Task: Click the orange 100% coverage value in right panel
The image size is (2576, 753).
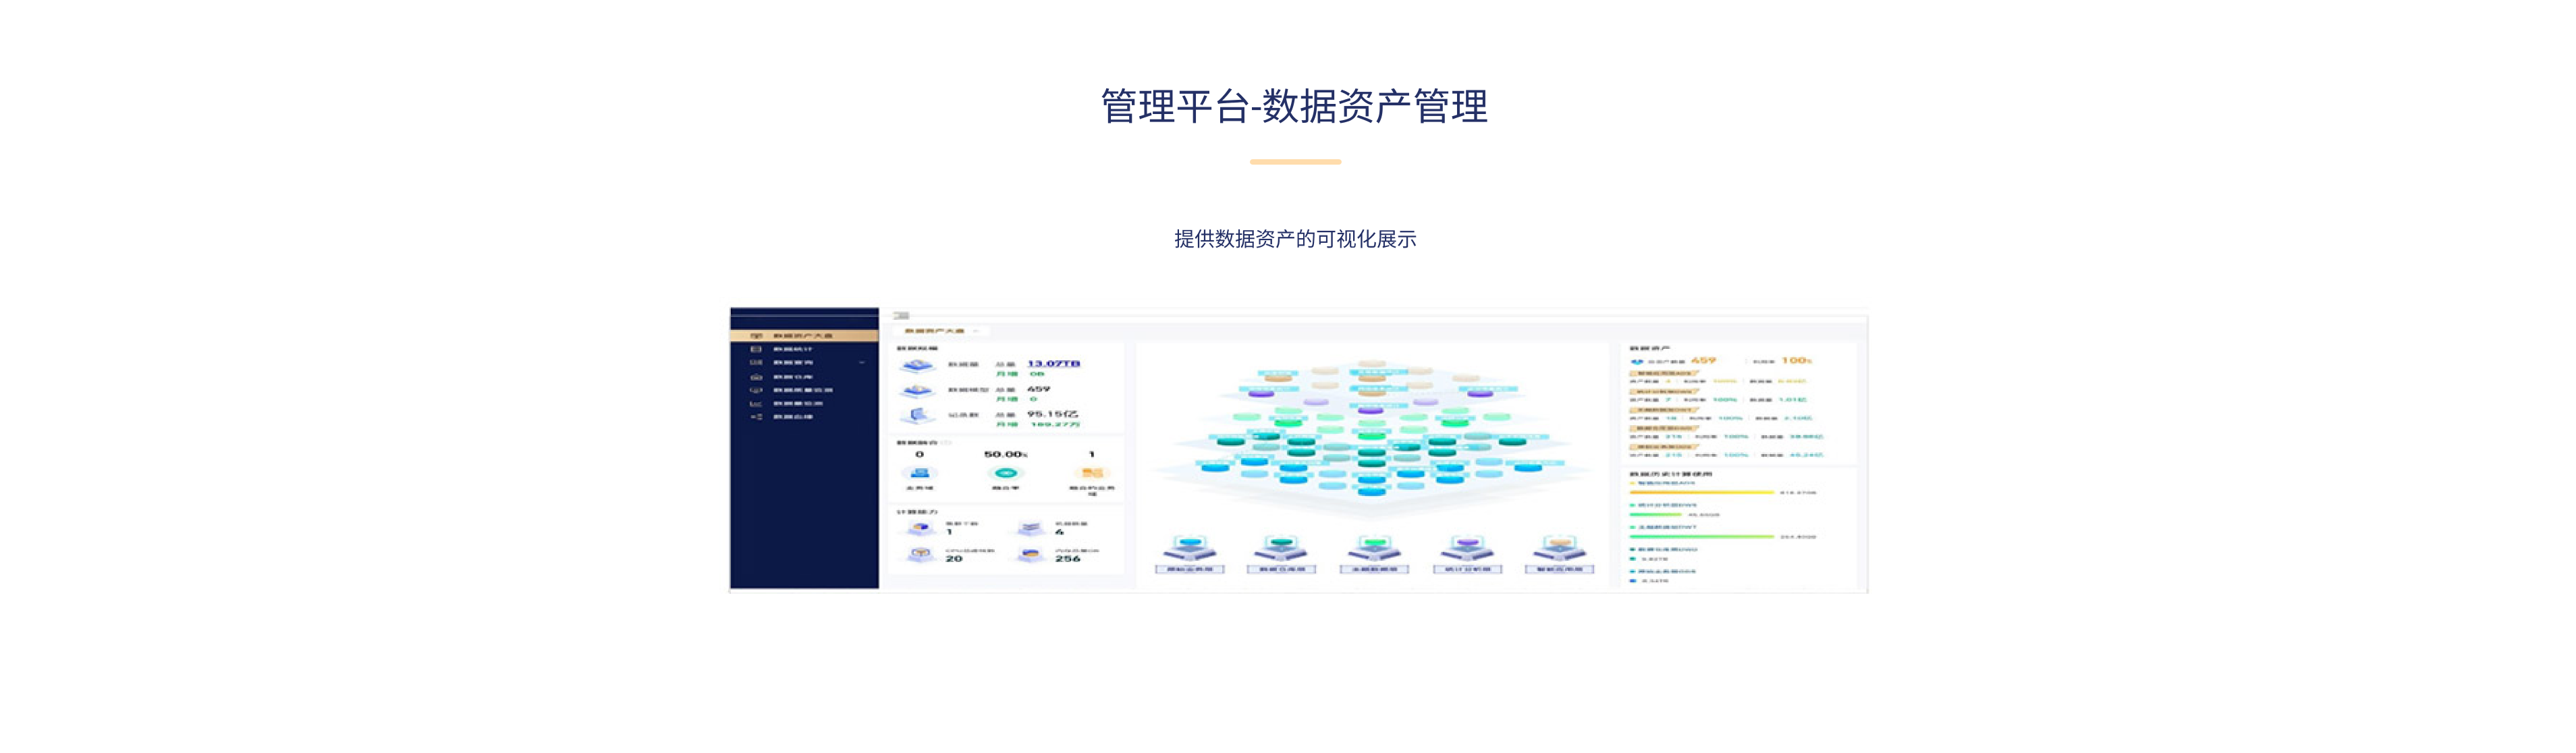Action: click(1797, 361)
